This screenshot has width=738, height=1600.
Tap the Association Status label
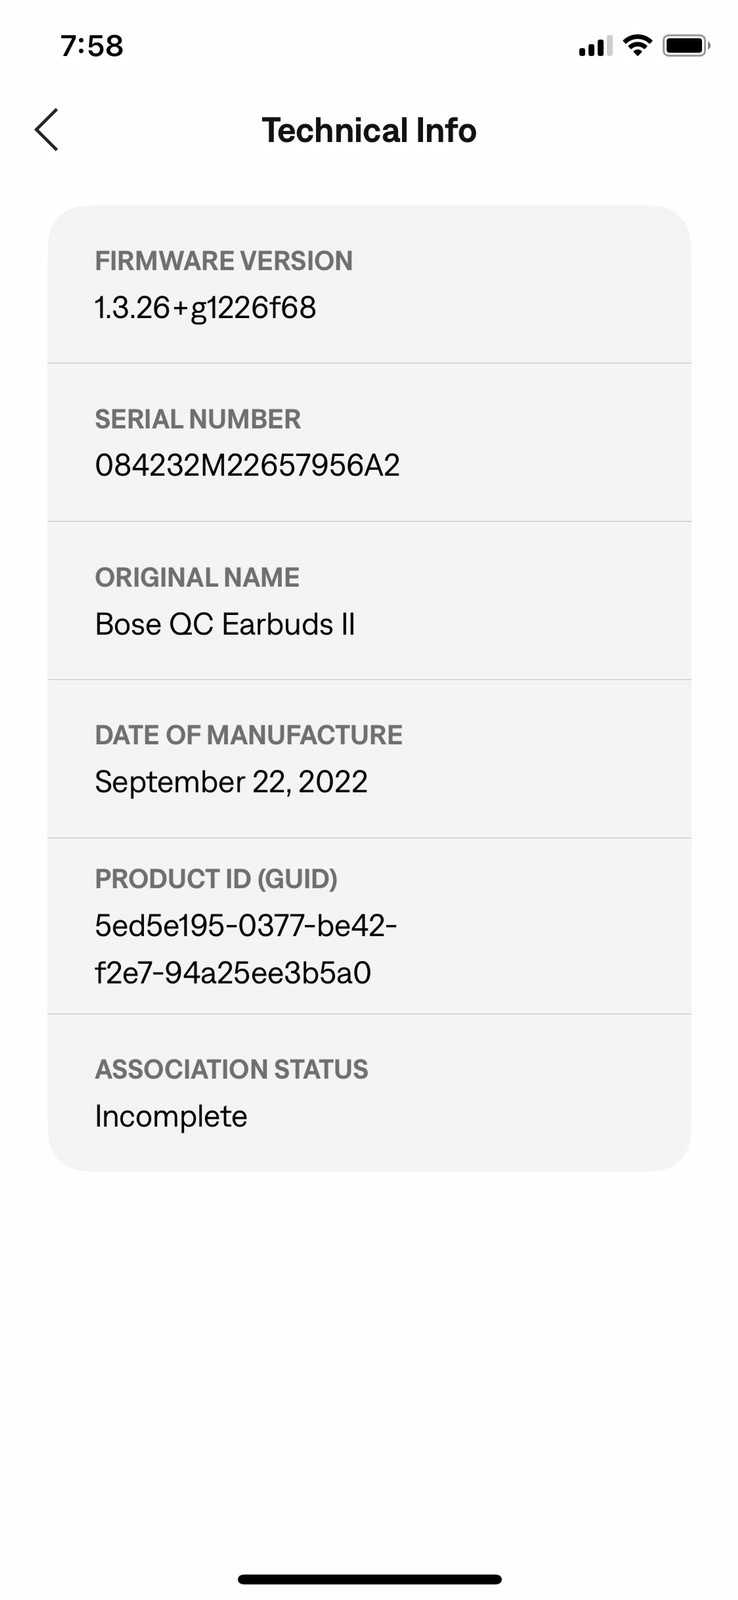click(231, 1069)
